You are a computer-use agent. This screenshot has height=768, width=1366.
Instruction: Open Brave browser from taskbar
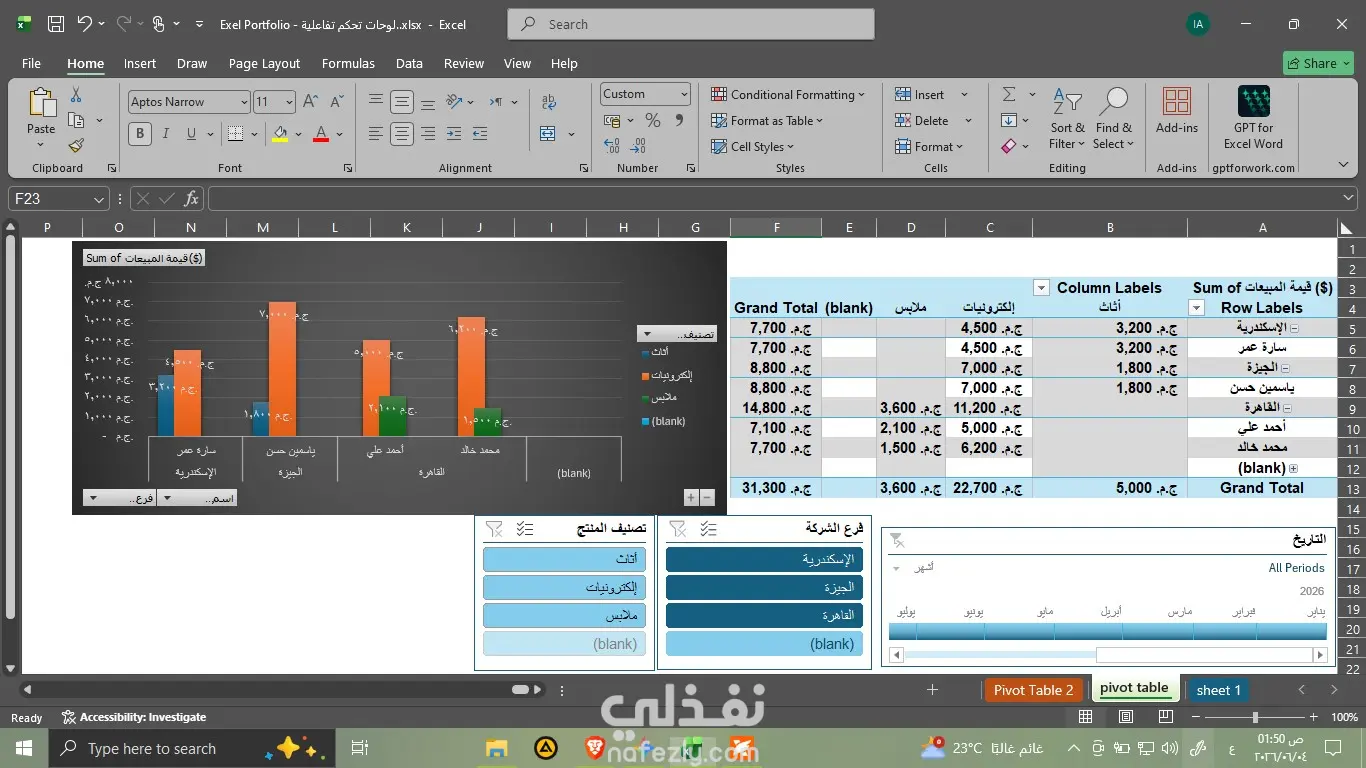595,748
